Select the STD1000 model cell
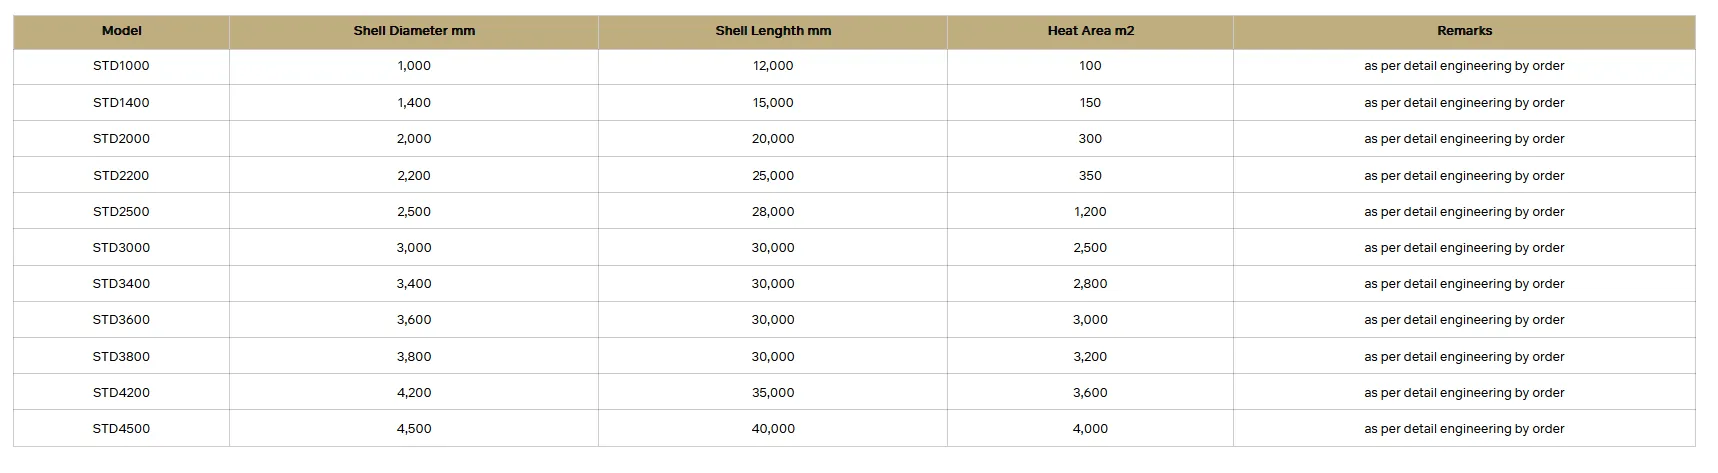The height and width of the screenshot is (473, 1718). [x=121, y=66]
